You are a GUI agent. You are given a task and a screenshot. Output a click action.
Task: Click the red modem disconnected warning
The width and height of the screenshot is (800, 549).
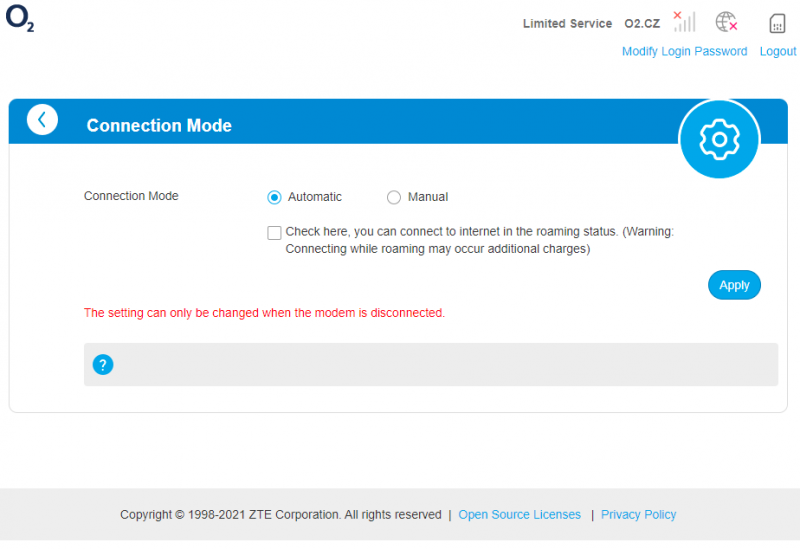coord(264,313)
